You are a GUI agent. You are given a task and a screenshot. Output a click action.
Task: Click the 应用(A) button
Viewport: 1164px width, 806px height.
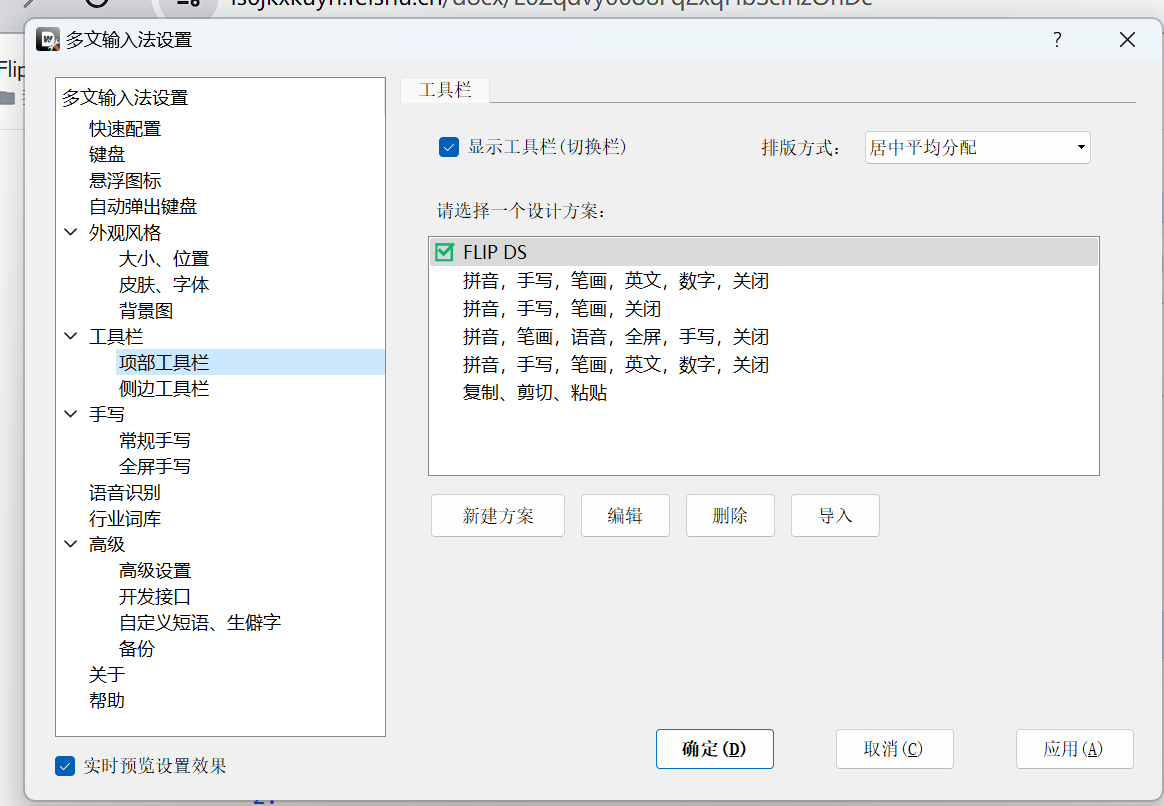(x=1073, y=749)
